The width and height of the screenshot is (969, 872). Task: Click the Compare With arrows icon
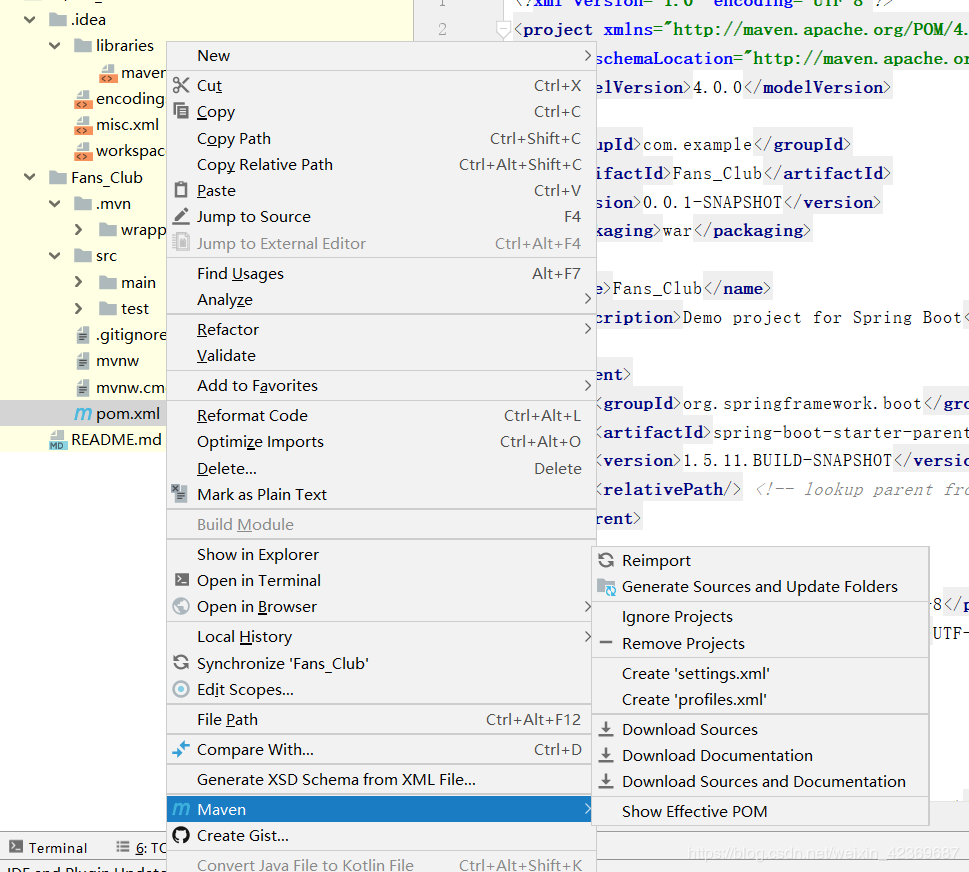tap(181, 749)
